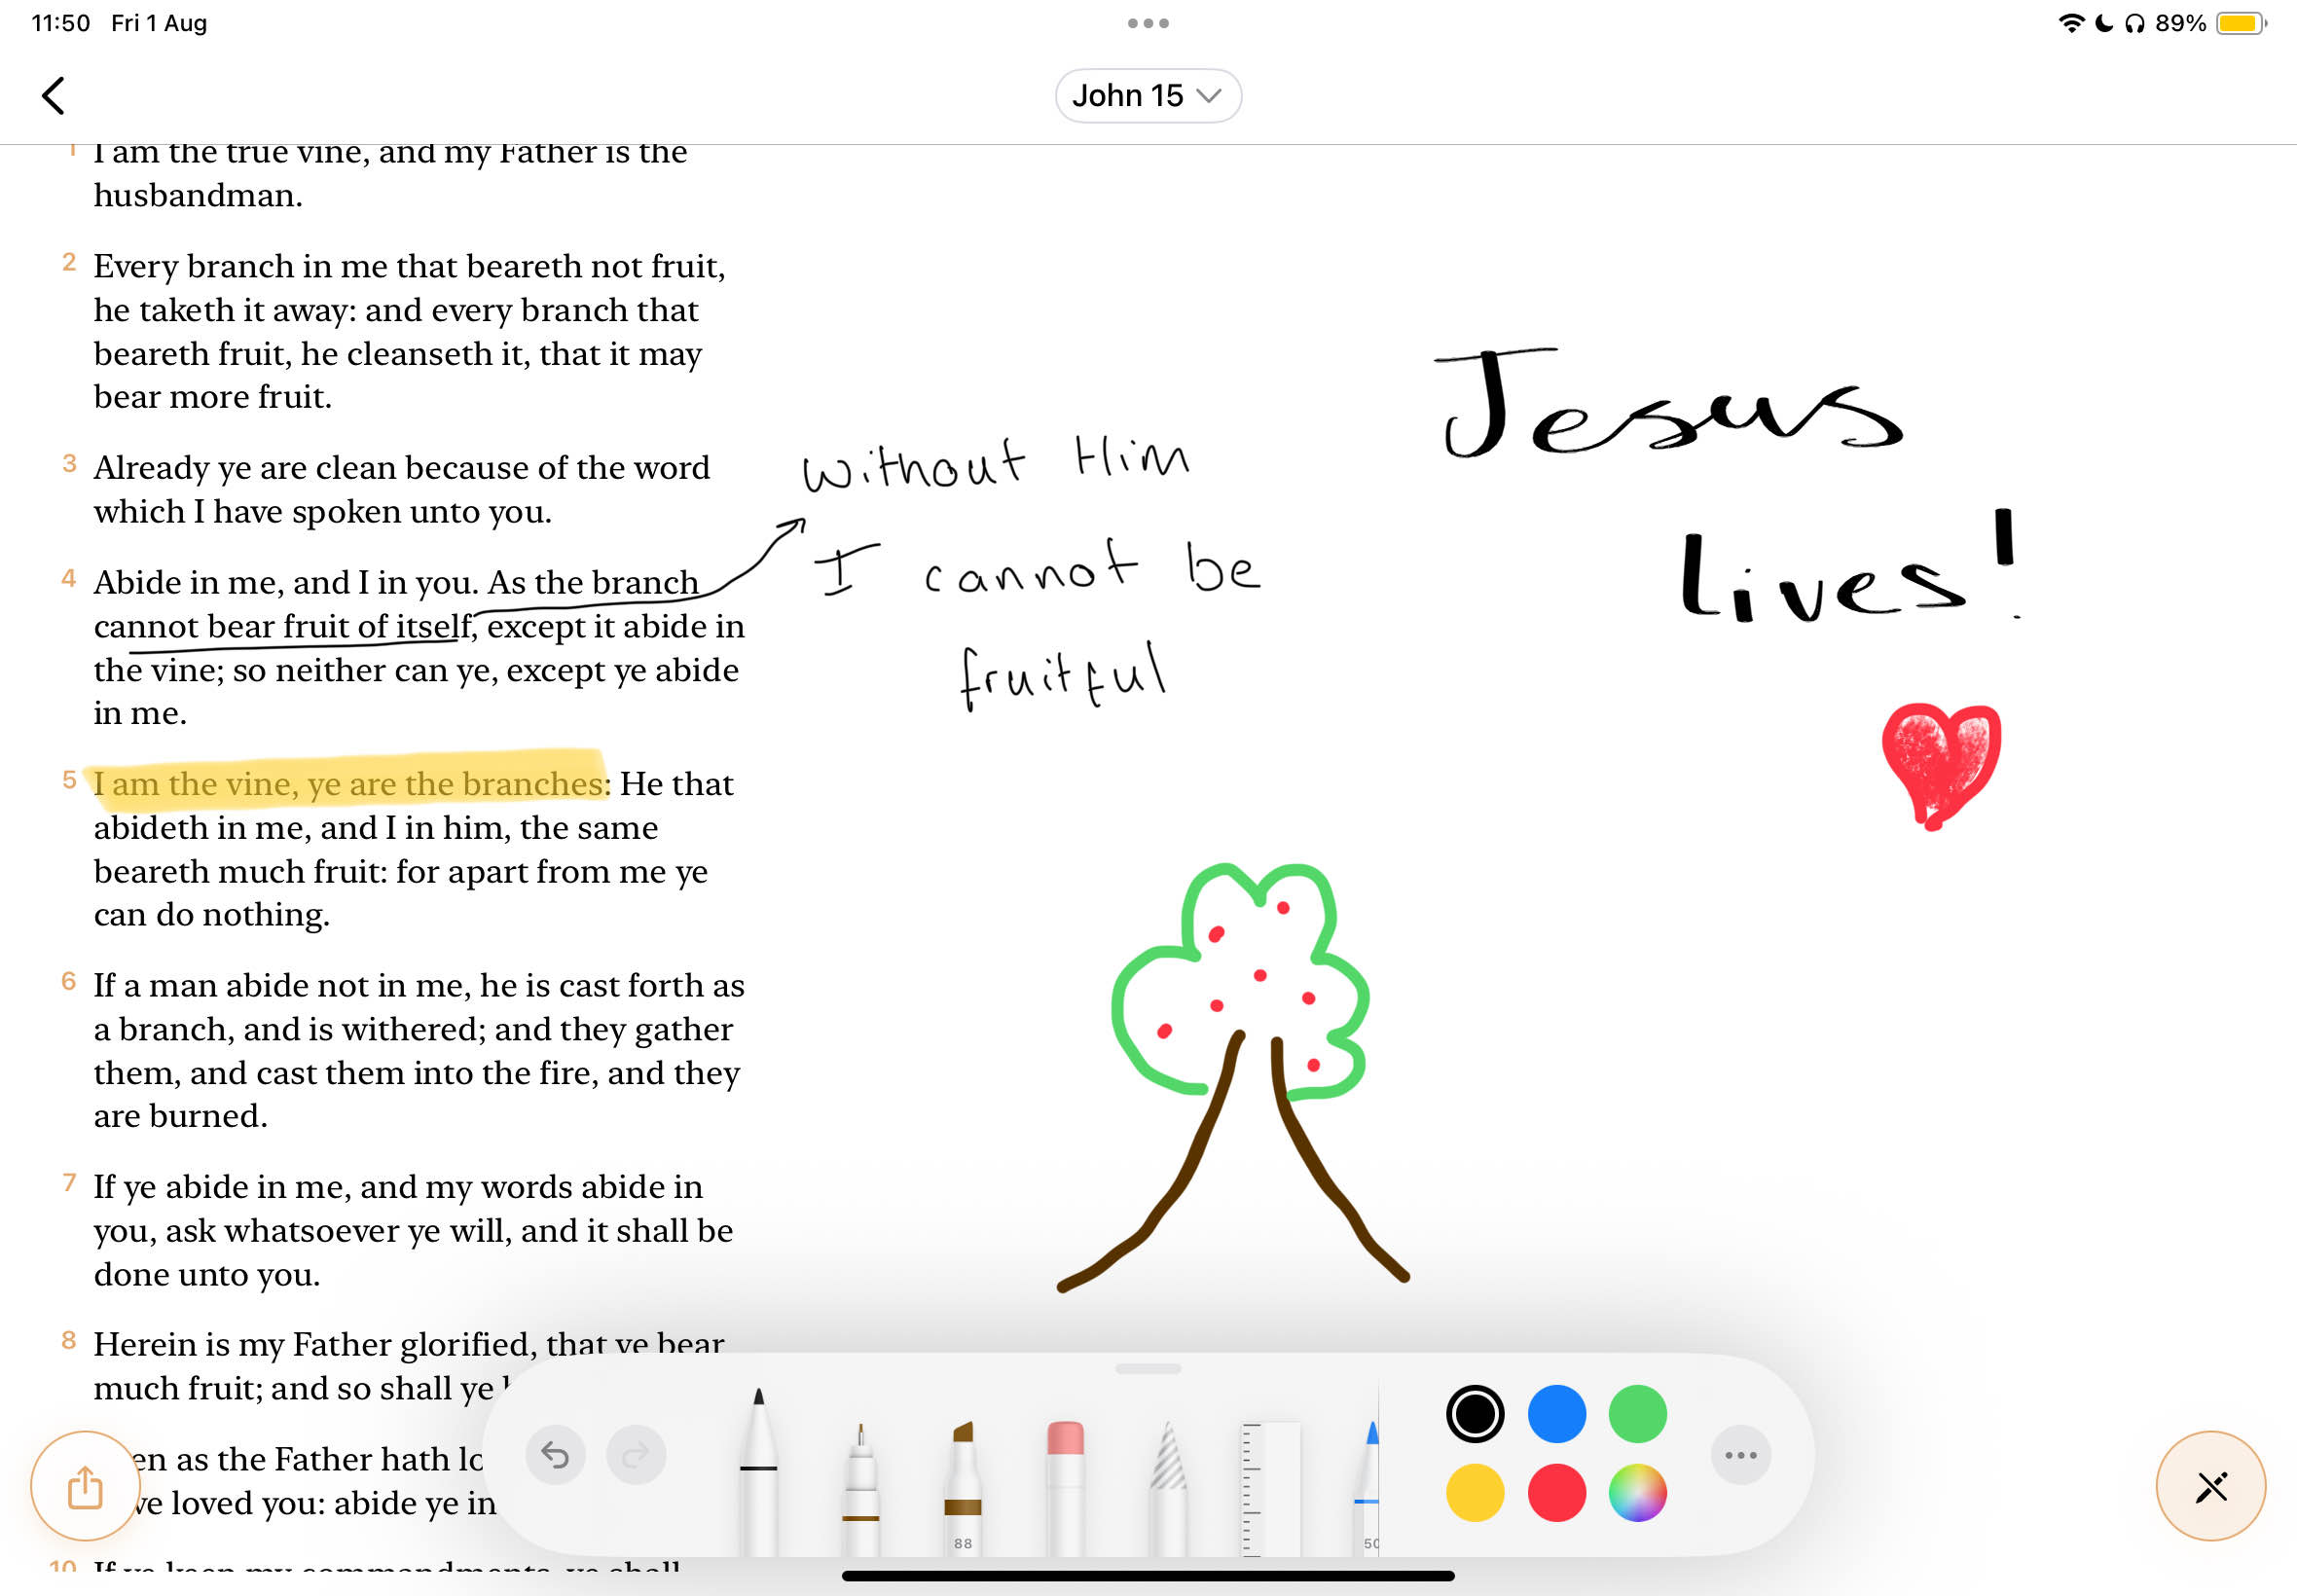Select the fine-tip fountain pen tool
The image size is (2297, 1596).
[x=860, y=1475]
